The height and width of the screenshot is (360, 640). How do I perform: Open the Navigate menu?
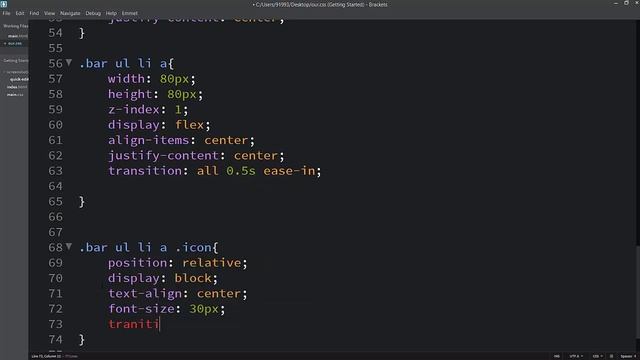tap(70, 13)
